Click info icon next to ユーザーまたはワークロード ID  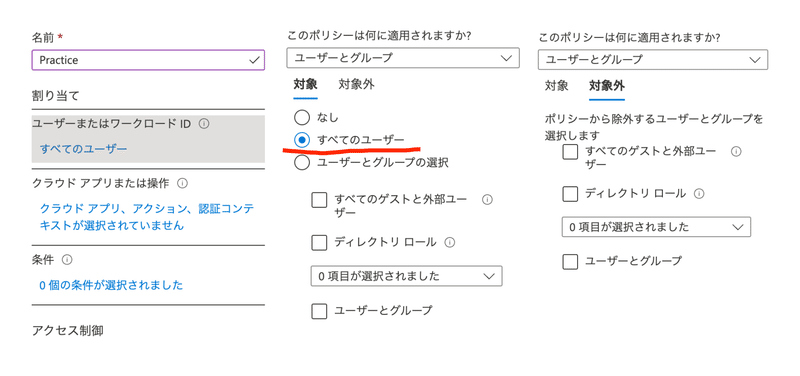[x=204, y=124]
